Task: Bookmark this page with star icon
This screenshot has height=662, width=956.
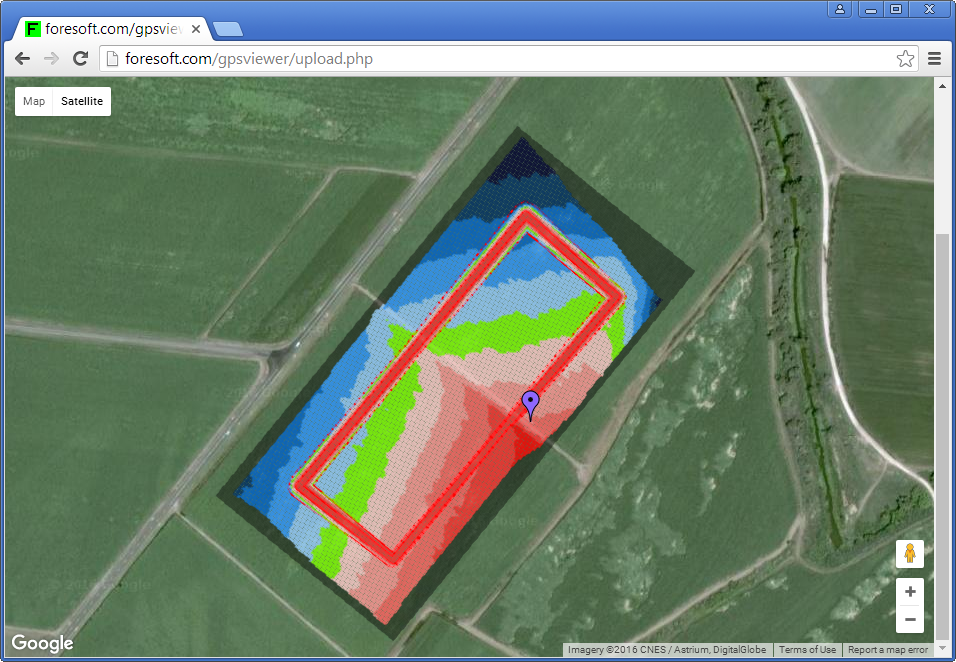Action: coord(905,59)
